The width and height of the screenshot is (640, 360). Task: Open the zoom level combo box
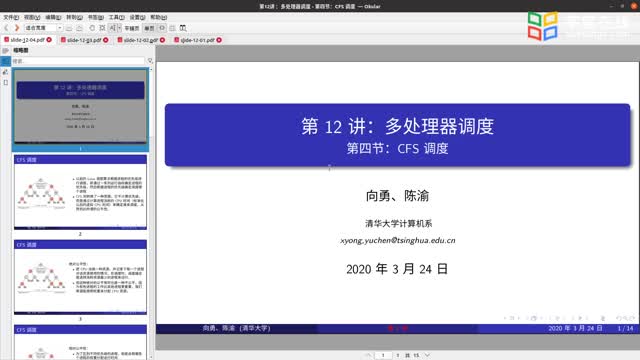click(43, 28)
